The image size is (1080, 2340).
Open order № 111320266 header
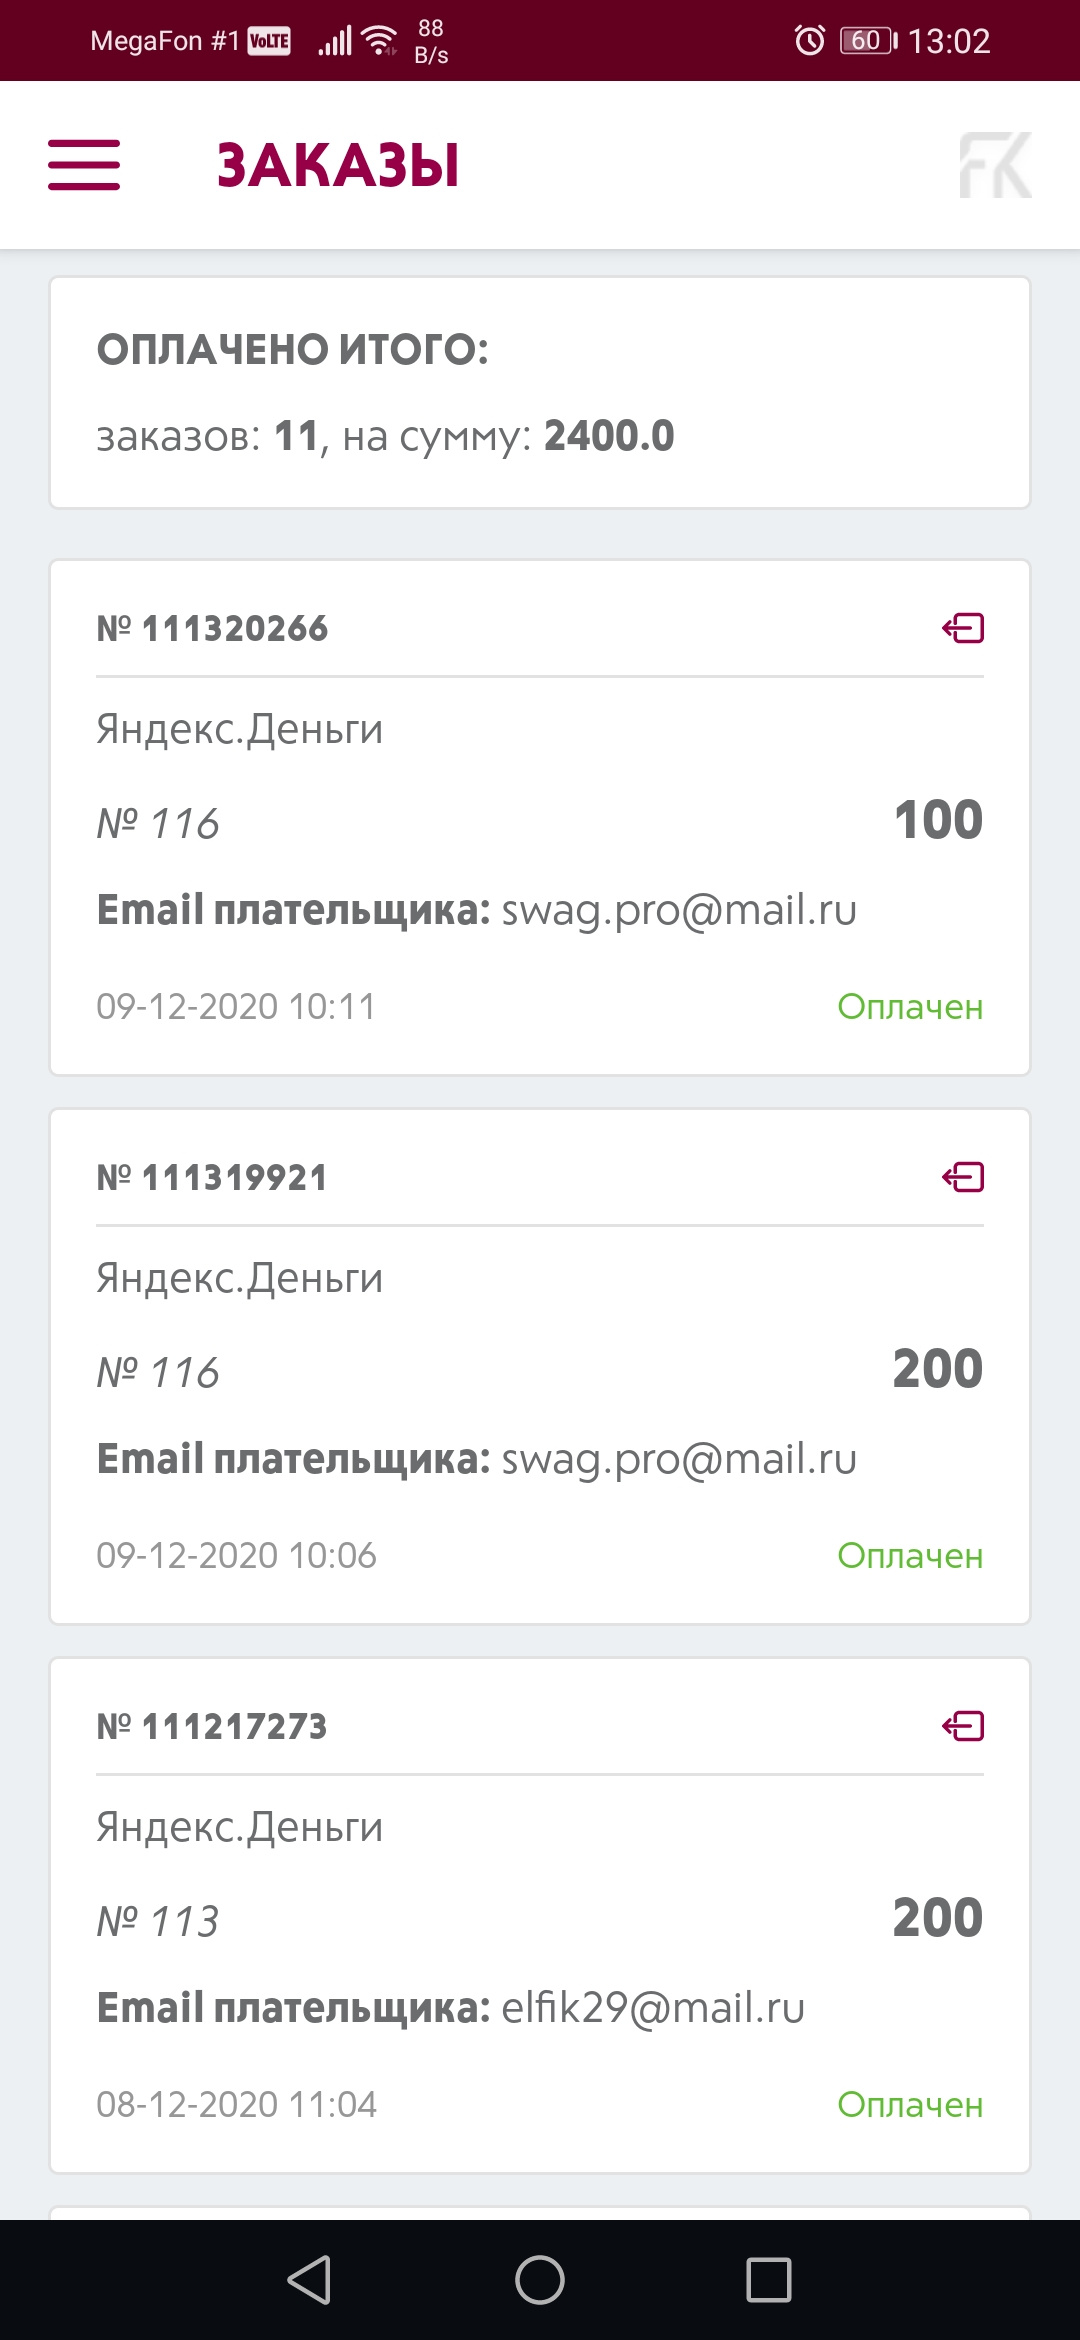click(x=212, y=629)
